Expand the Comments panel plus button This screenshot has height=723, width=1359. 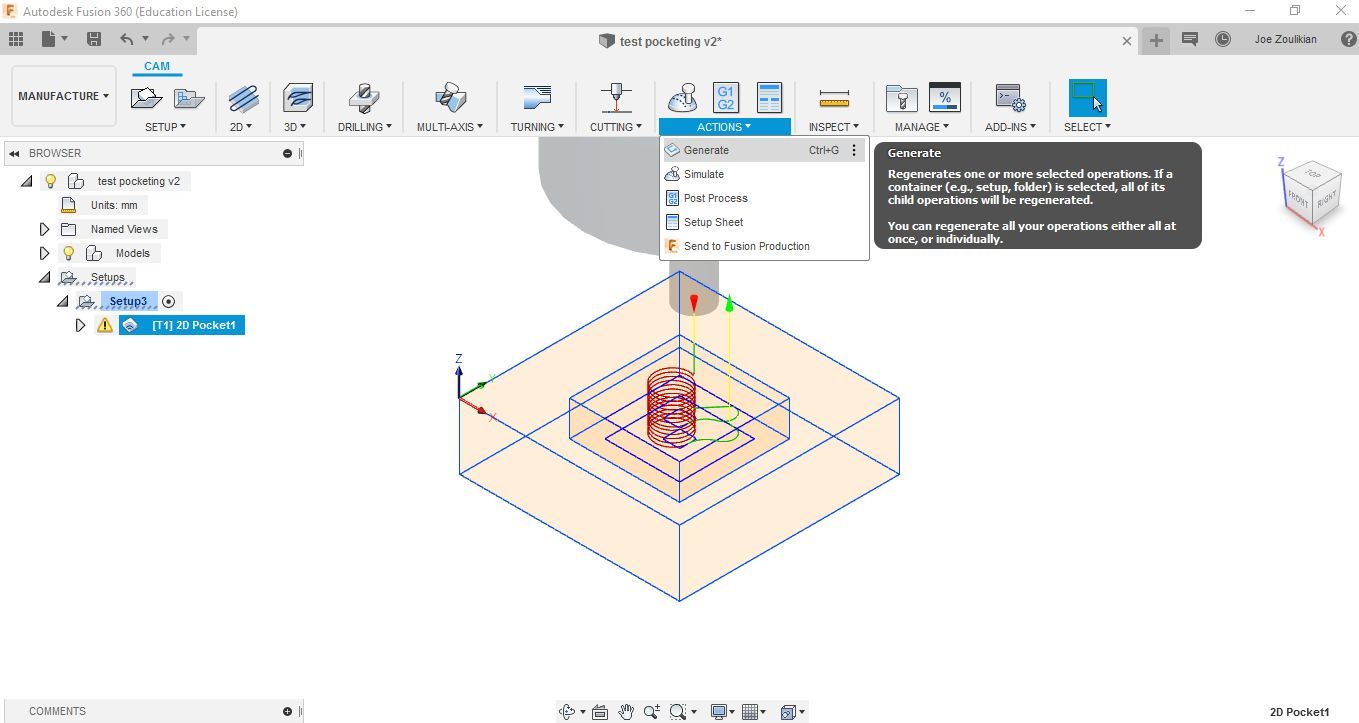[x=287, y=711]
